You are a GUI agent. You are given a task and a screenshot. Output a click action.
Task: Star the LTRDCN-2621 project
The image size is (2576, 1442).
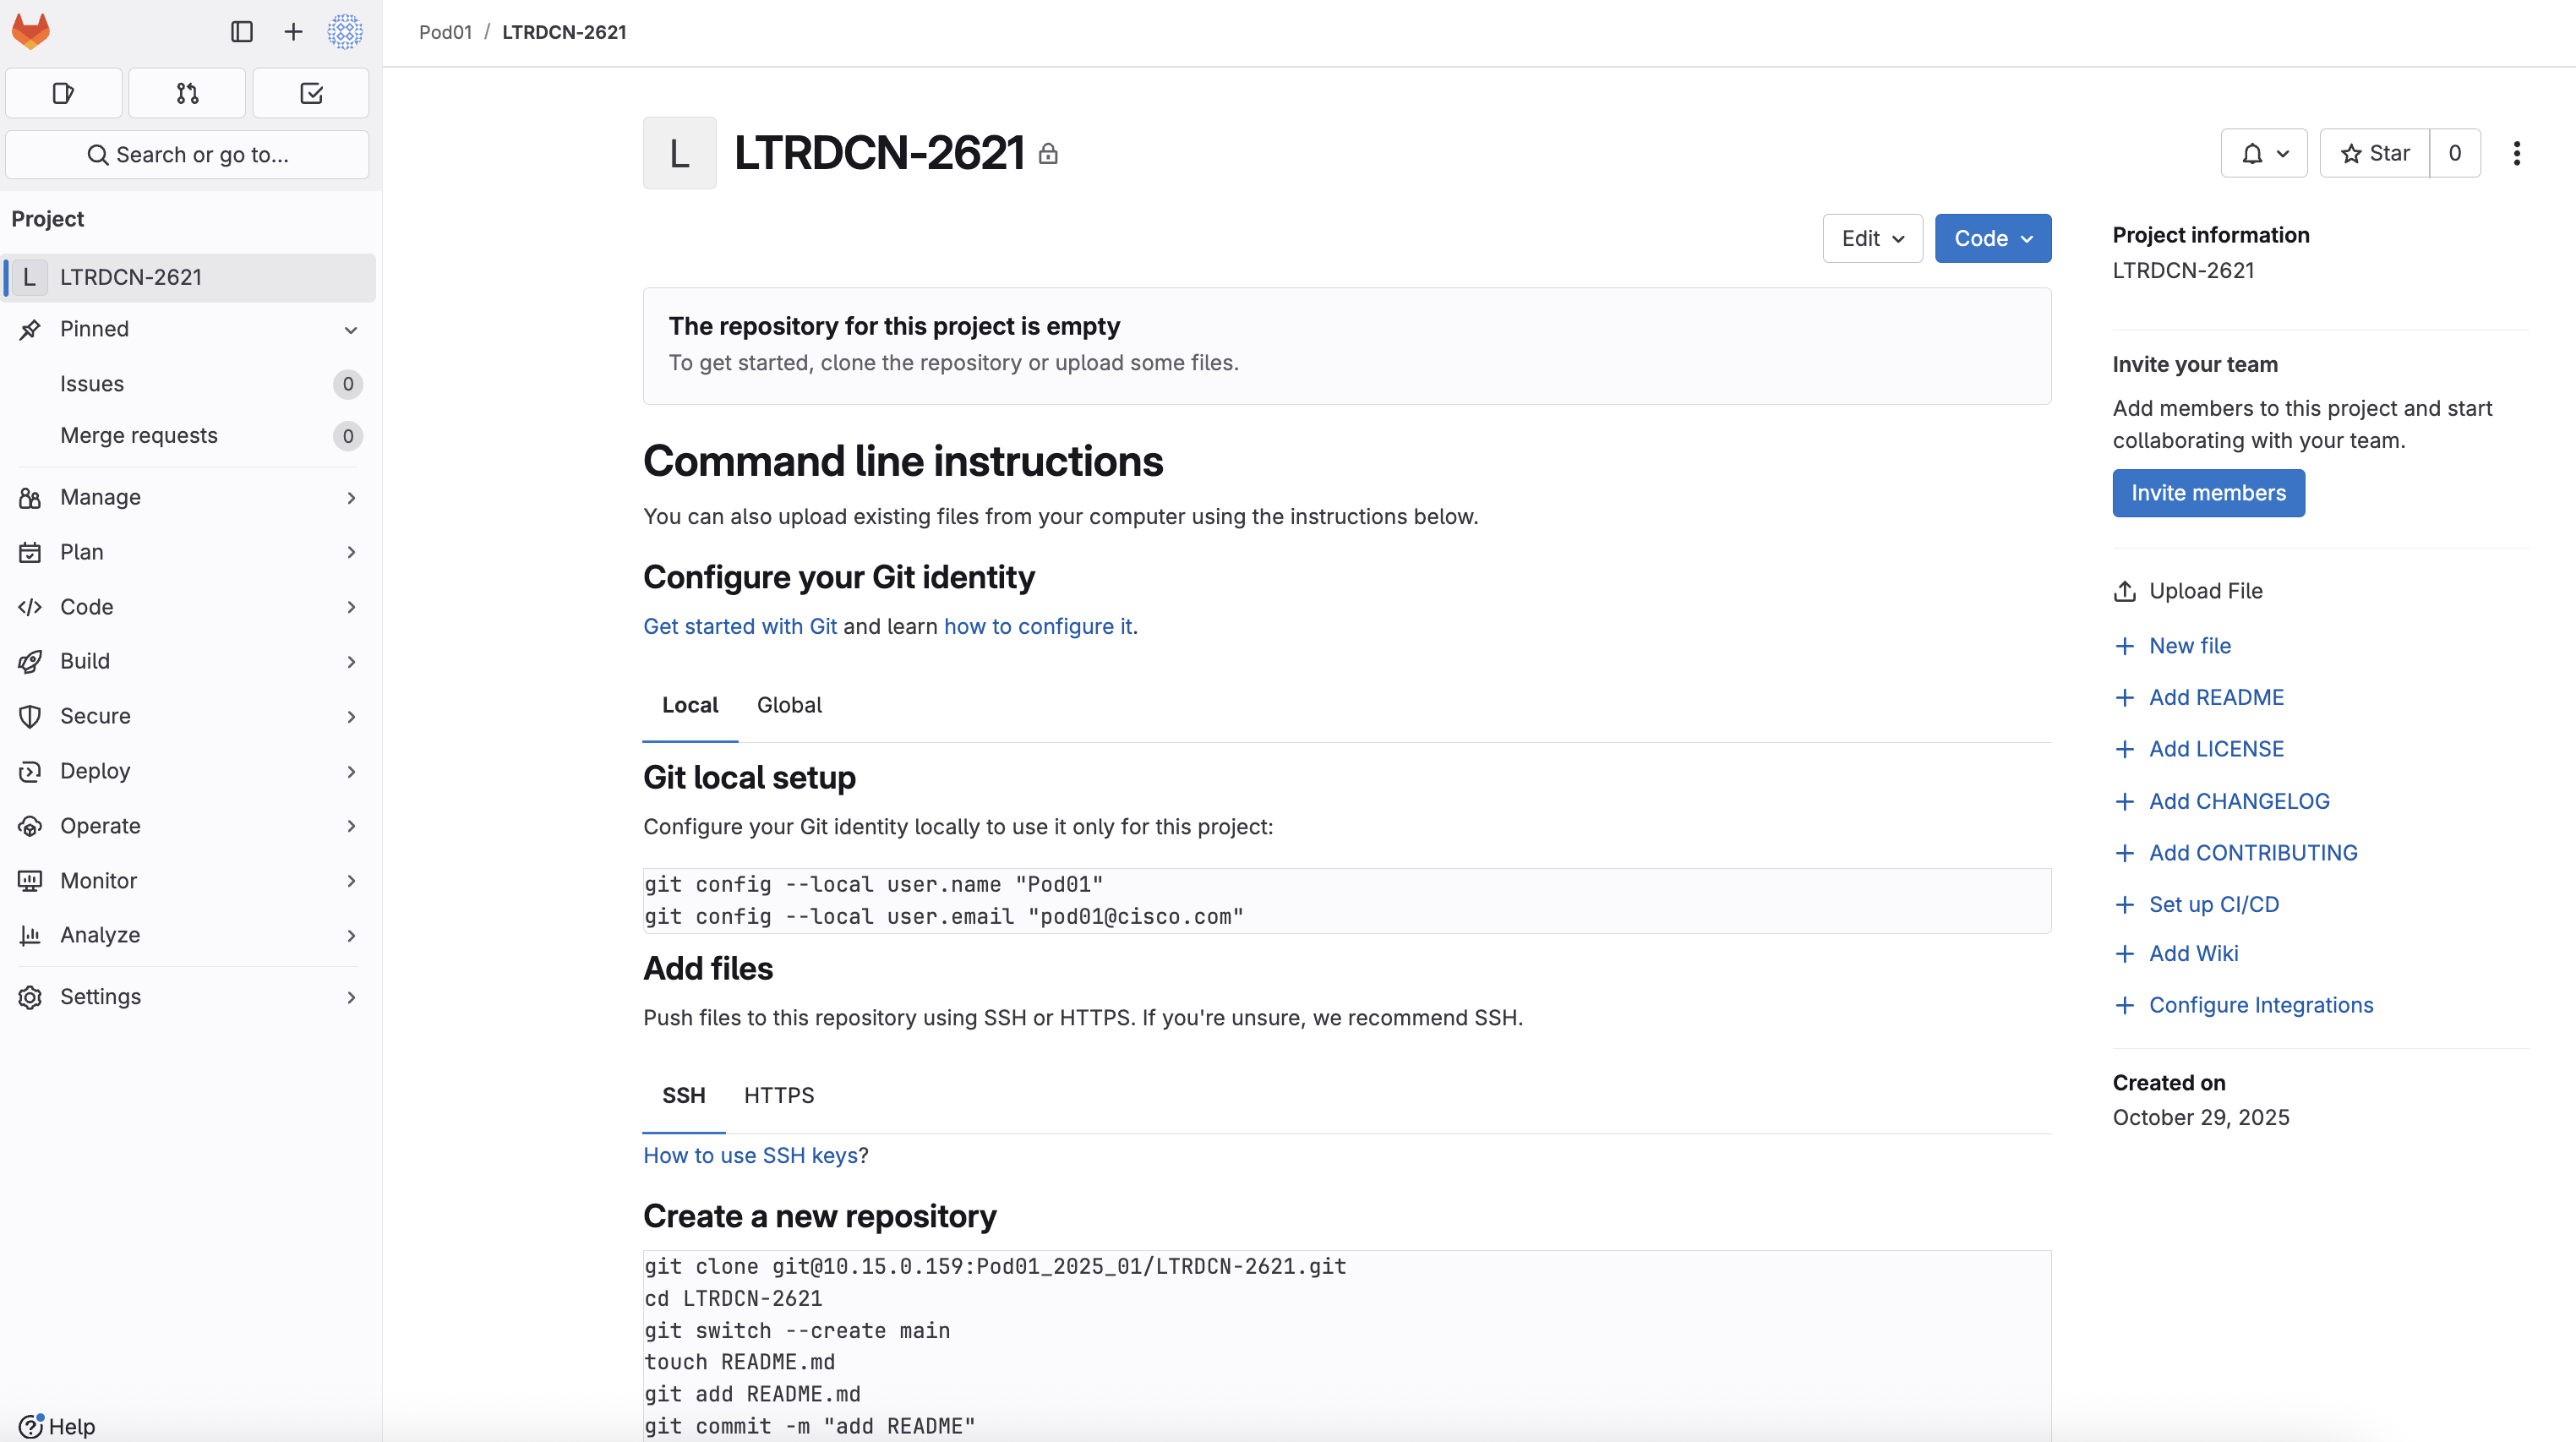[2375, 153]
